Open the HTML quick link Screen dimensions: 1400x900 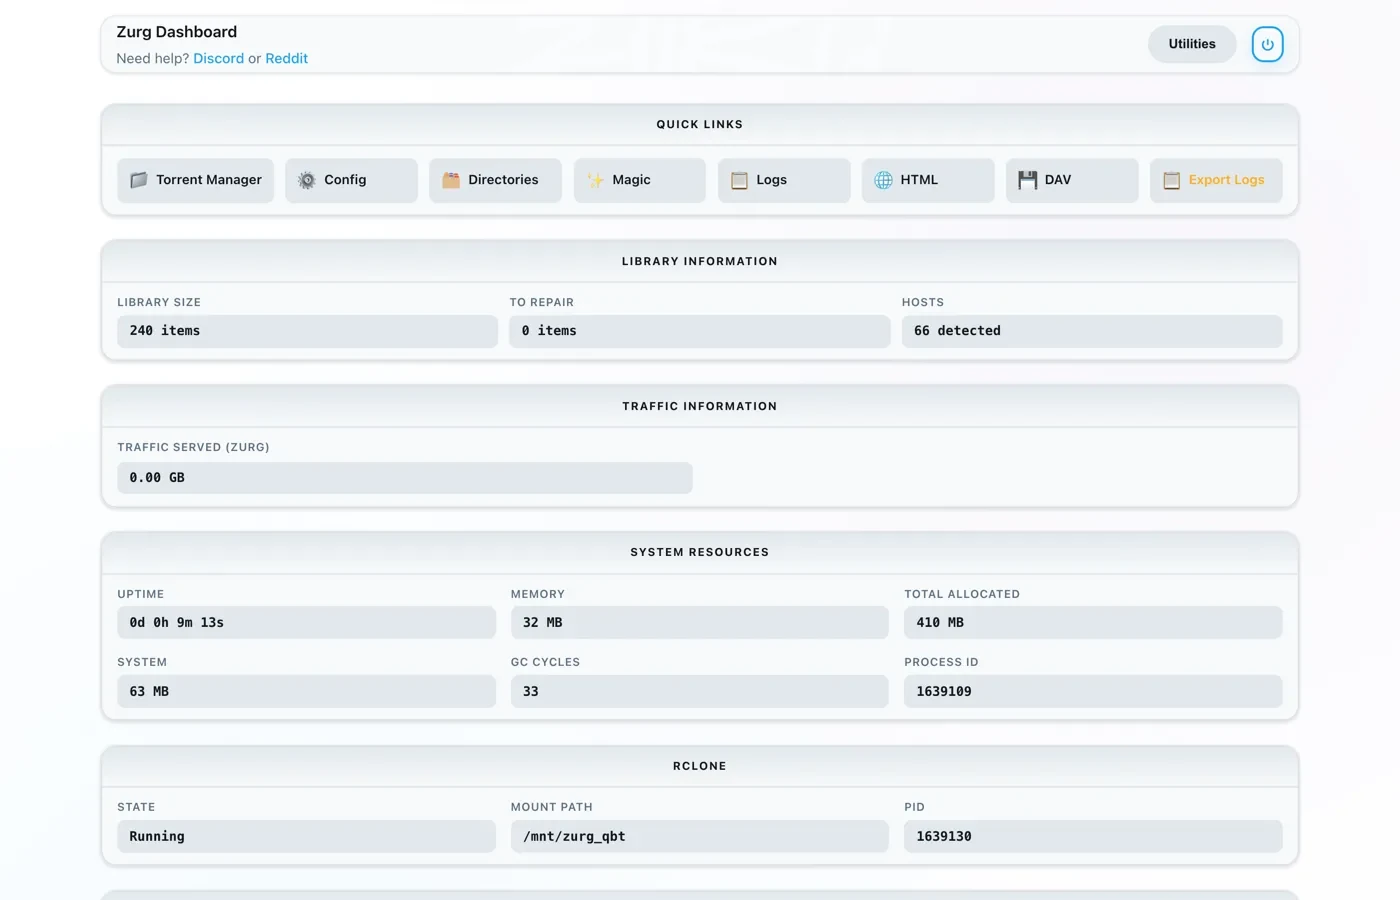click(928, 180)
